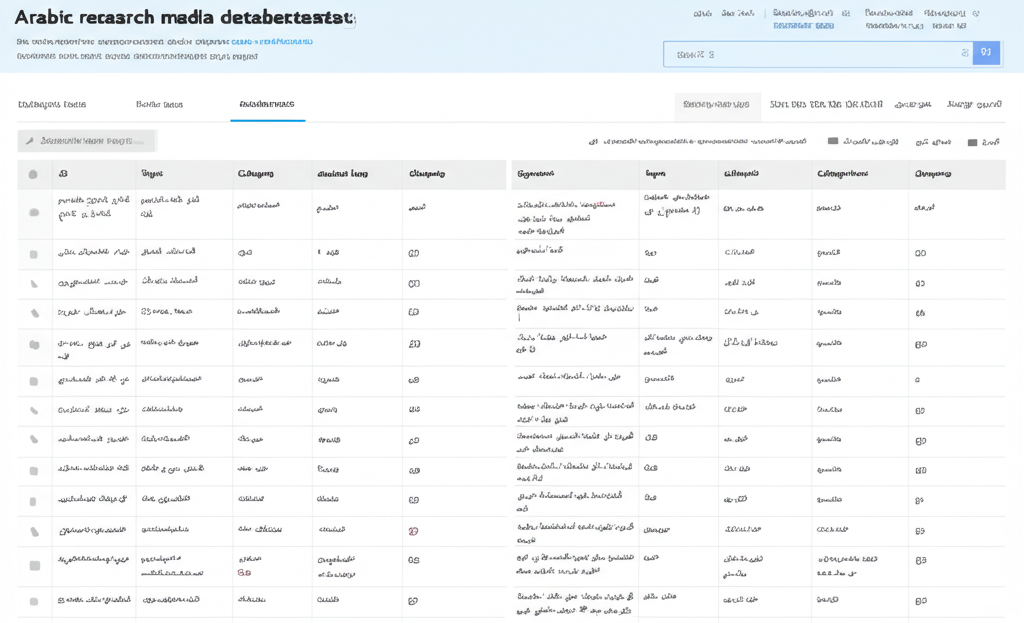The height and width of the screenshot is (623, 1024).
Task: Open the blue hyperlink in the header subtitle
Action: point(272,42)
